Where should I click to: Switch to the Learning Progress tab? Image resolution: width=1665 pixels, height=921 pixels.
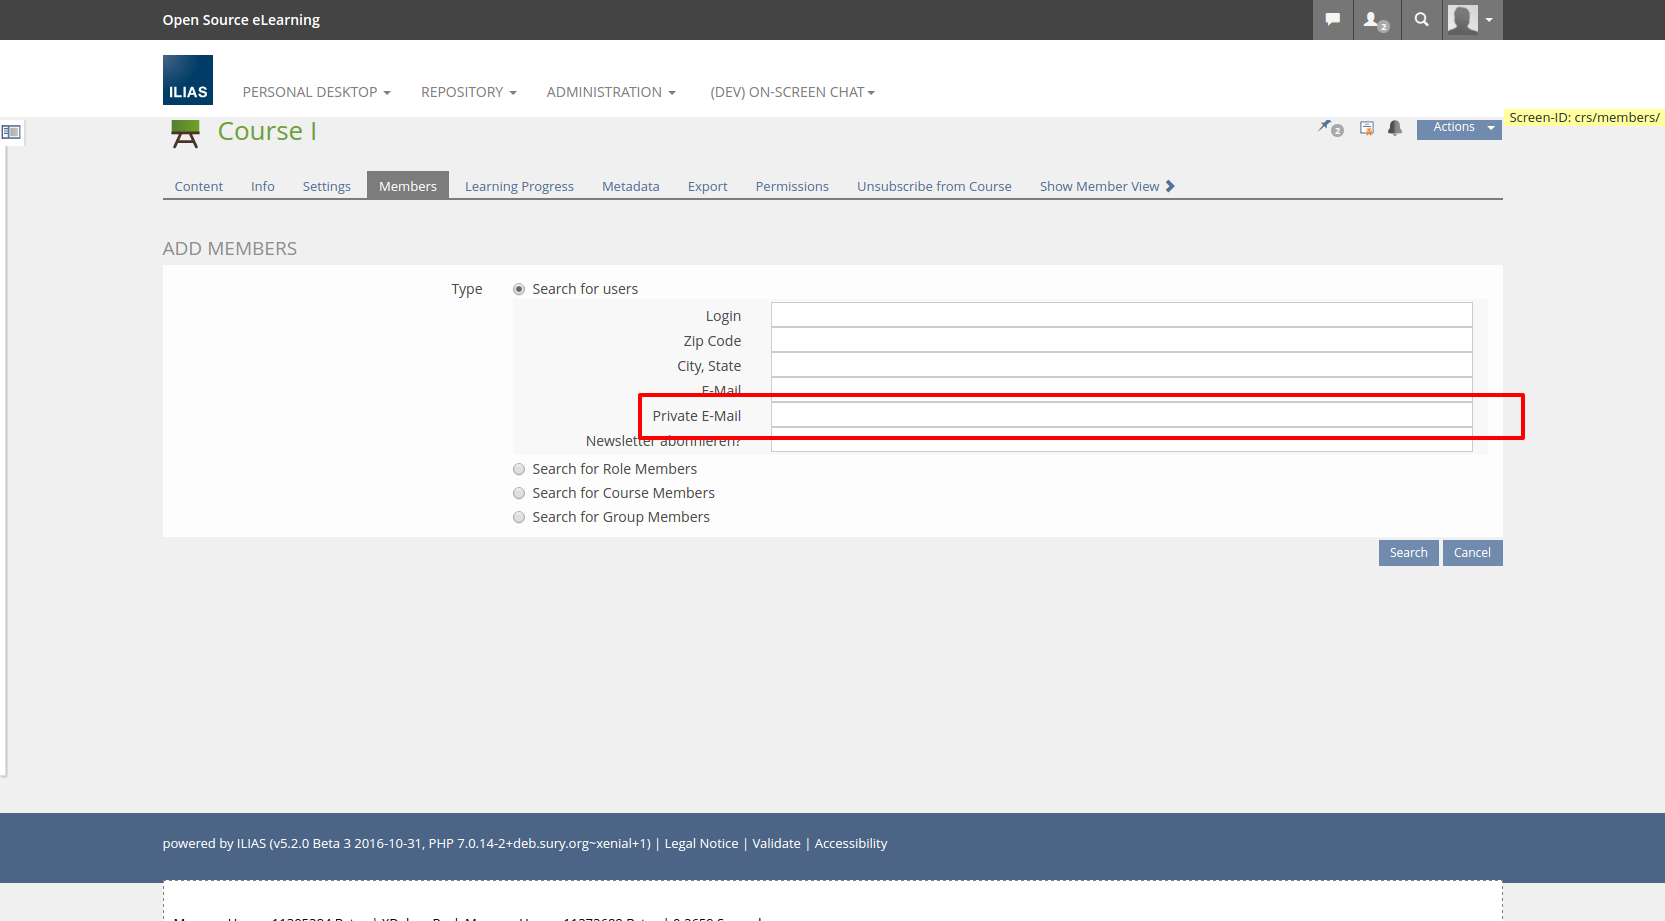pos(519,187)
